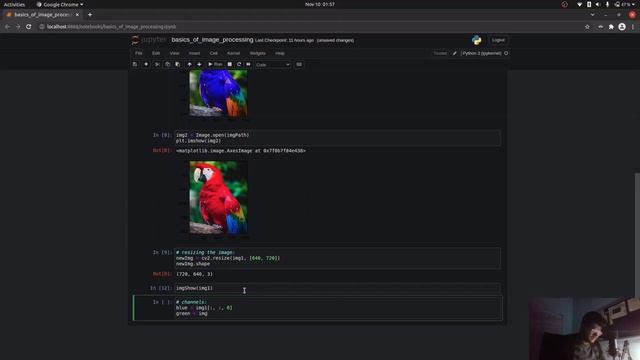Cut selected cells with the scissors icon
The height and width of the screenshot is (360, 640).
[157, 64]
